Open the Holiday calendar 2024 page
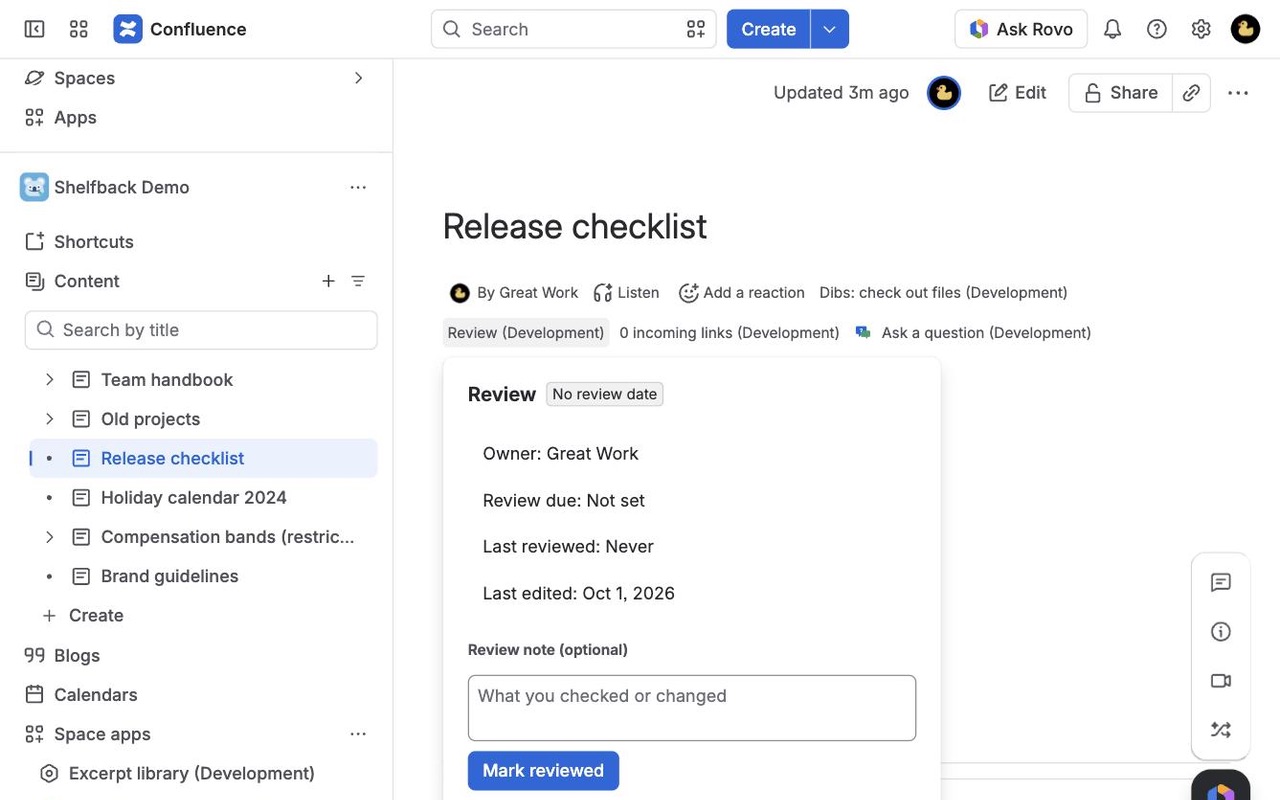The image size is (1280, 800). coord(194,498)
